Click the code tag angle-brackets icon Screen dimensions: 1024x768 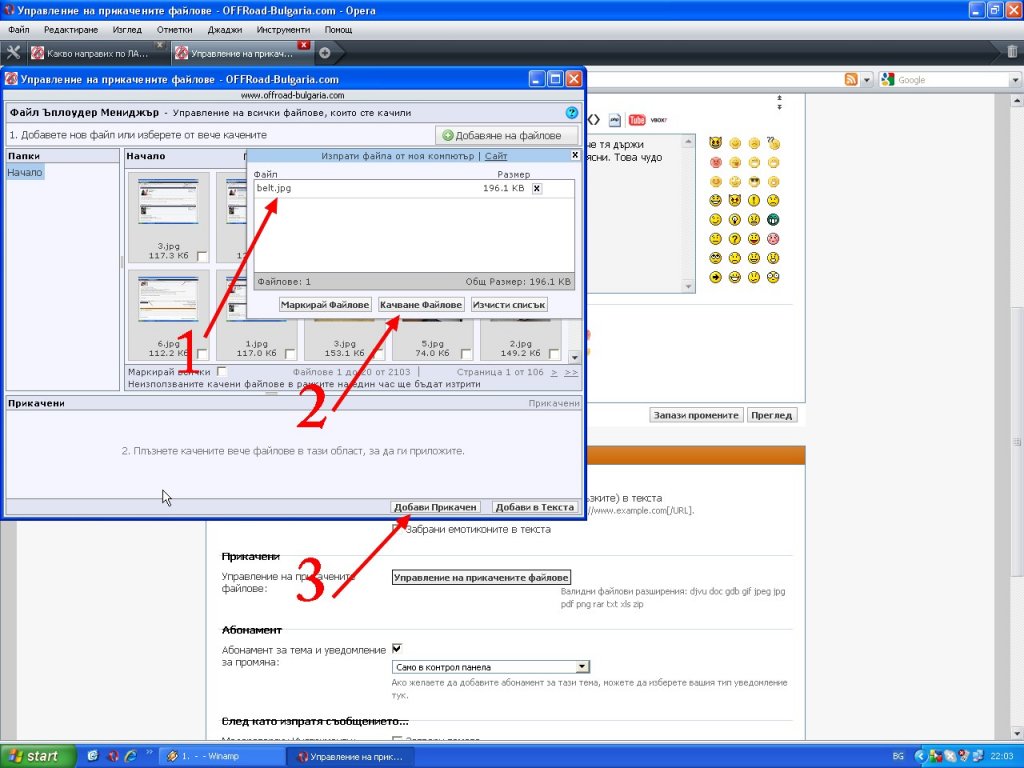[594, 120]
